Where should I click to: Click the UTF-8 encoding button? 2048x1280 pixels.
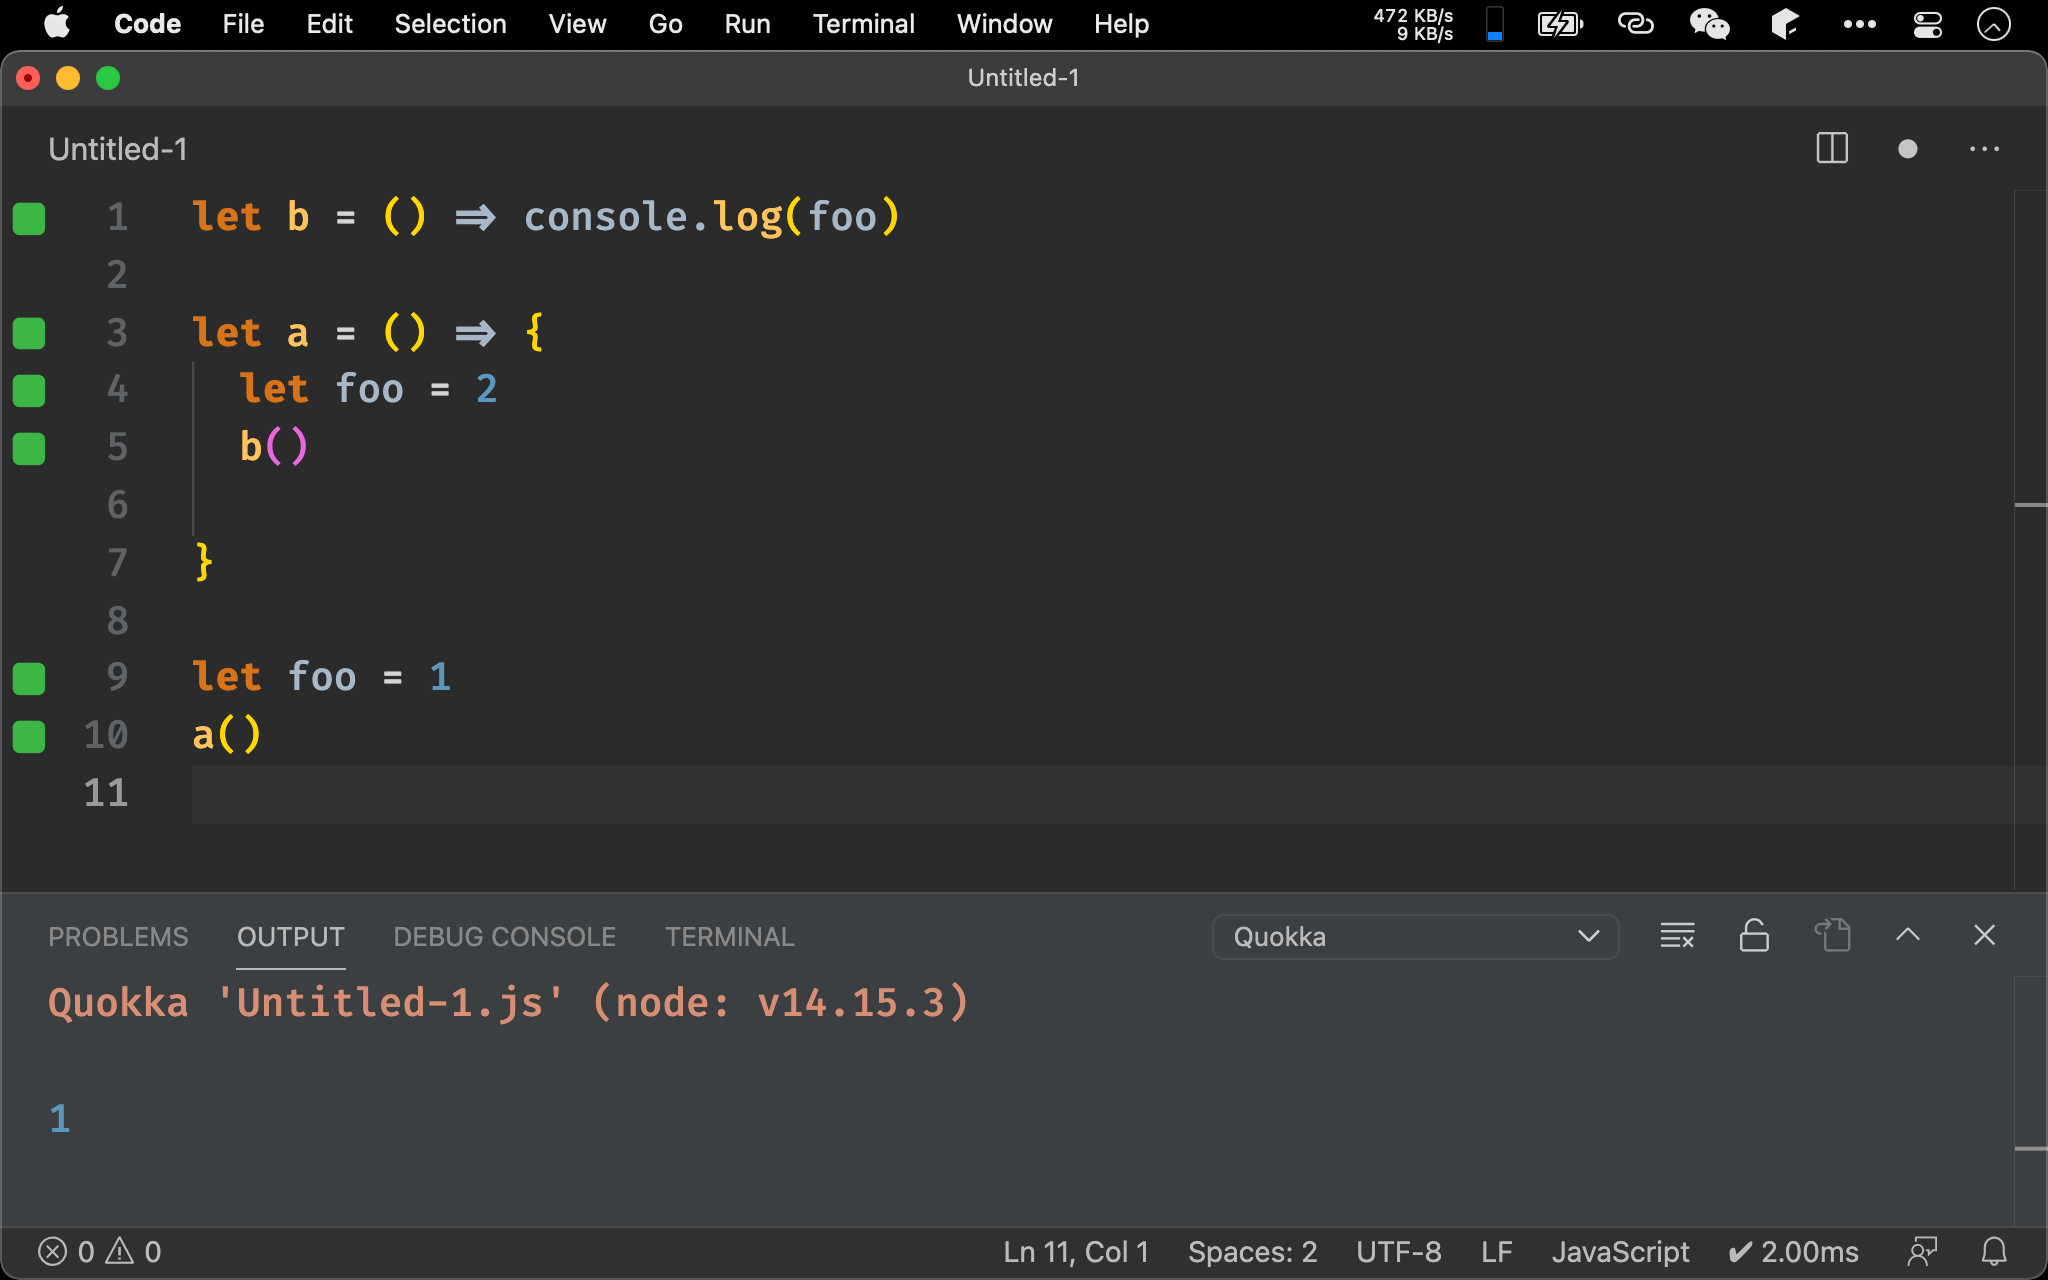coord(1398,1252)
